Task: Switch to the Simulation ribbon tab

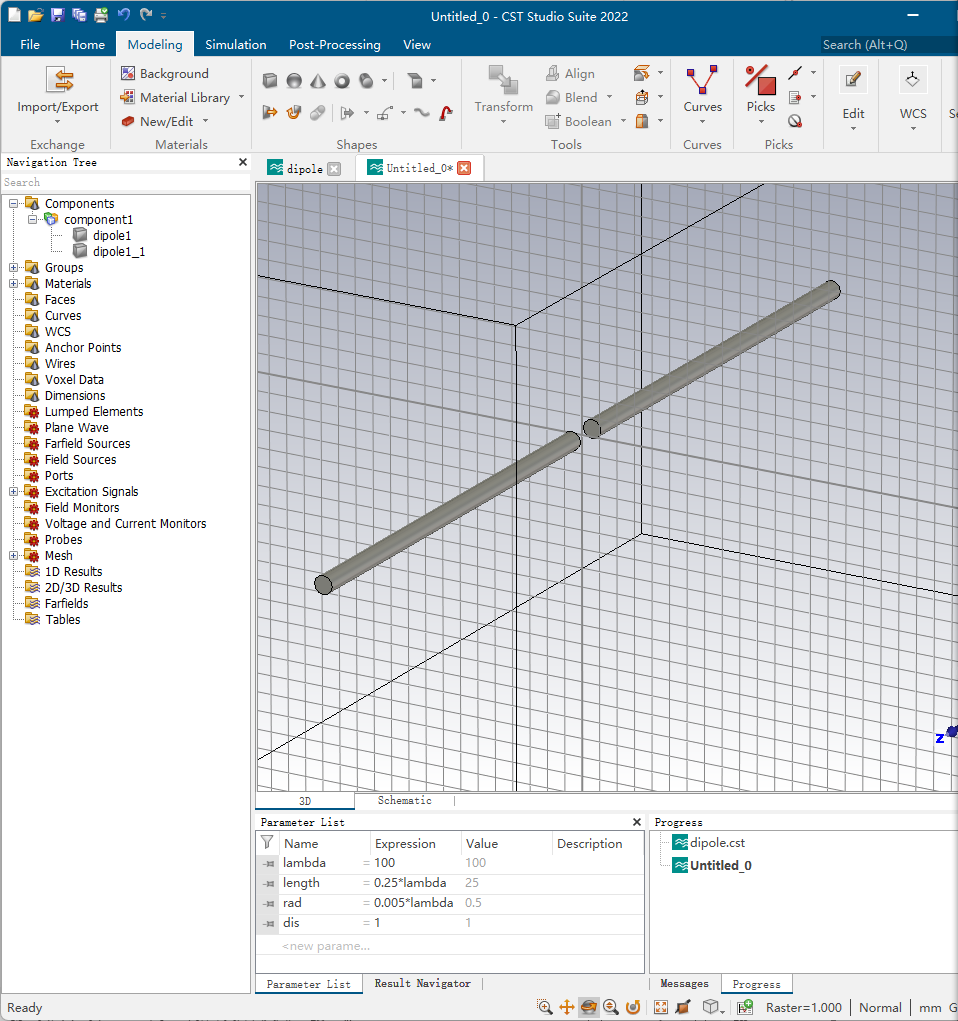Action: pyautogui.click(x=236, y=44)
